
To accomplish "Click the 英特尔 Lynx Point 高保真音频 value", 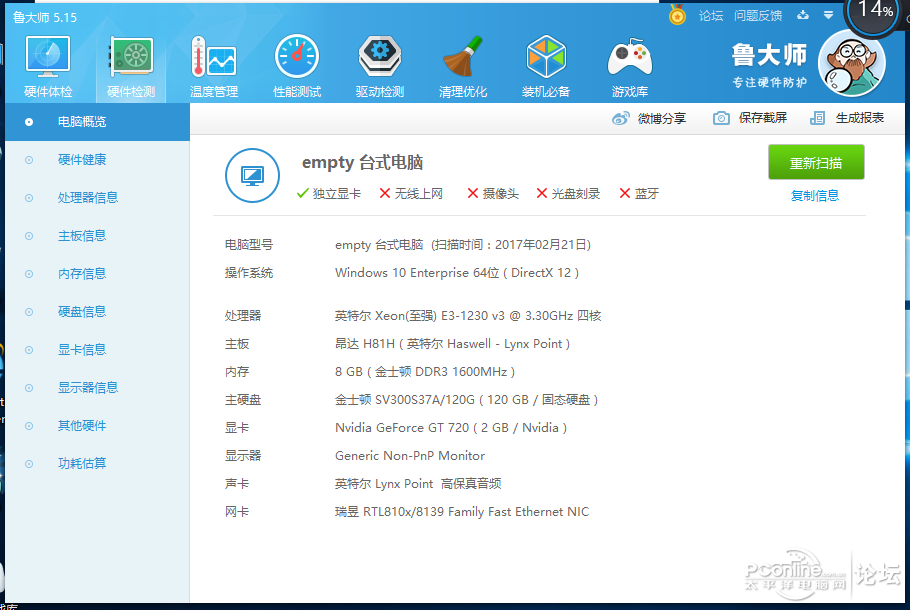I will (418, 483).
